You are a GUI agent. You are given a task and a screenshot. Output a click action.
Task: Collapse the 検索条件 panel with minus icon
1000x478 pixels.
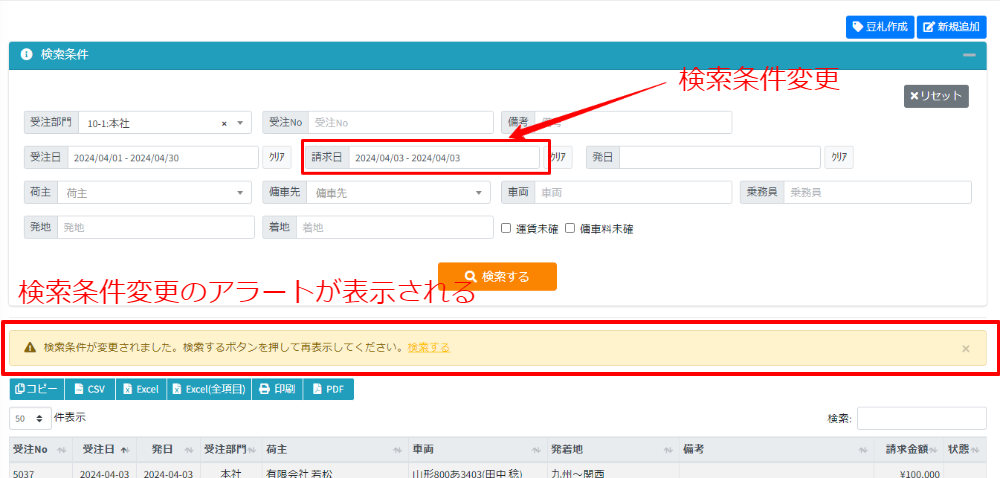click(x=968, y=56)
